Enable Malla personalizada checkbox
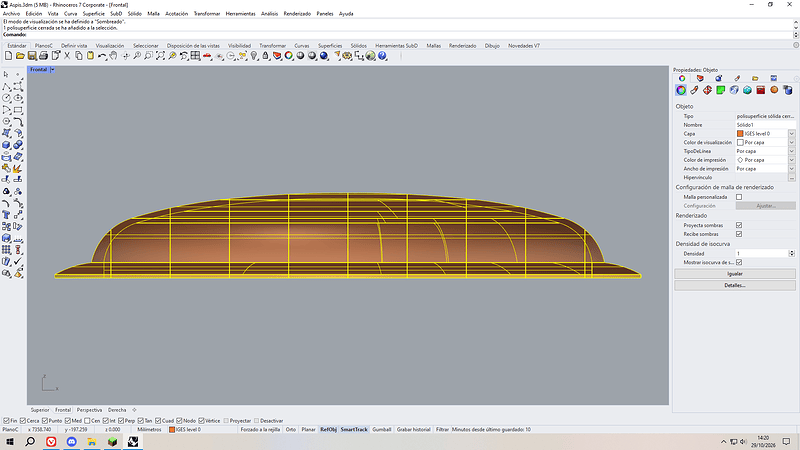Screen dimensions: 800x450 click(739, 197)
